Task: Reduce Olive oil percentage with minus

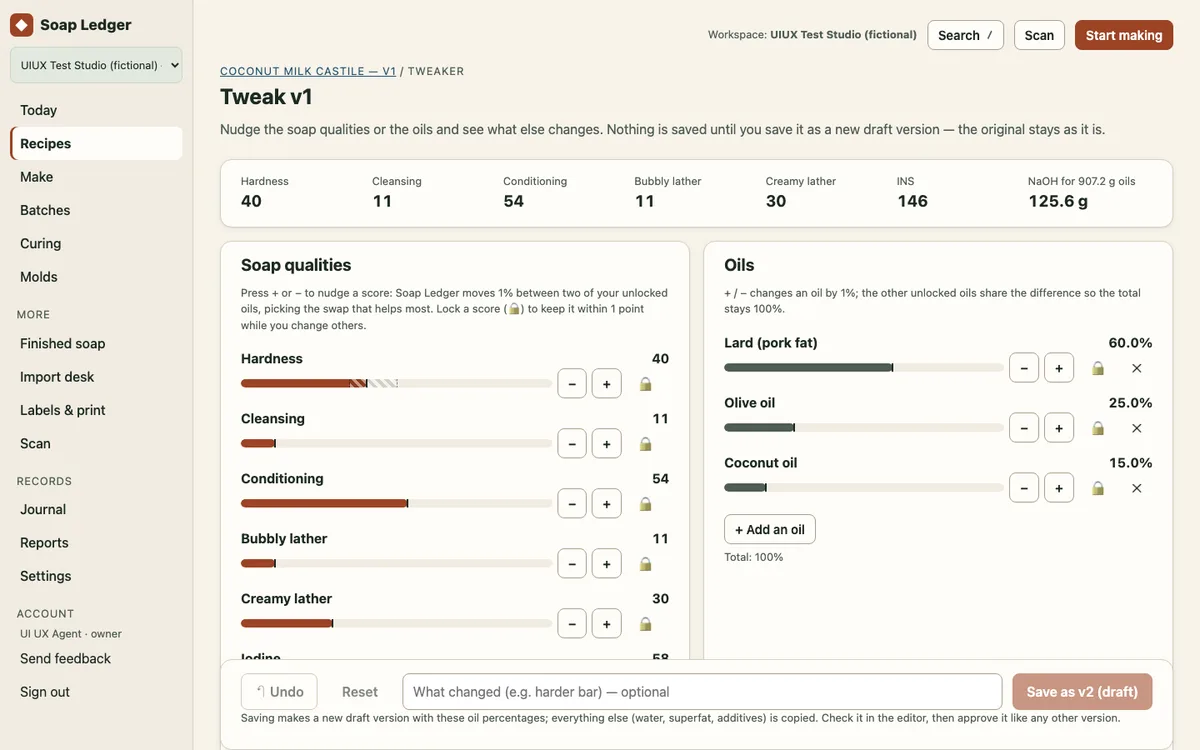Action: [1024, 428]
